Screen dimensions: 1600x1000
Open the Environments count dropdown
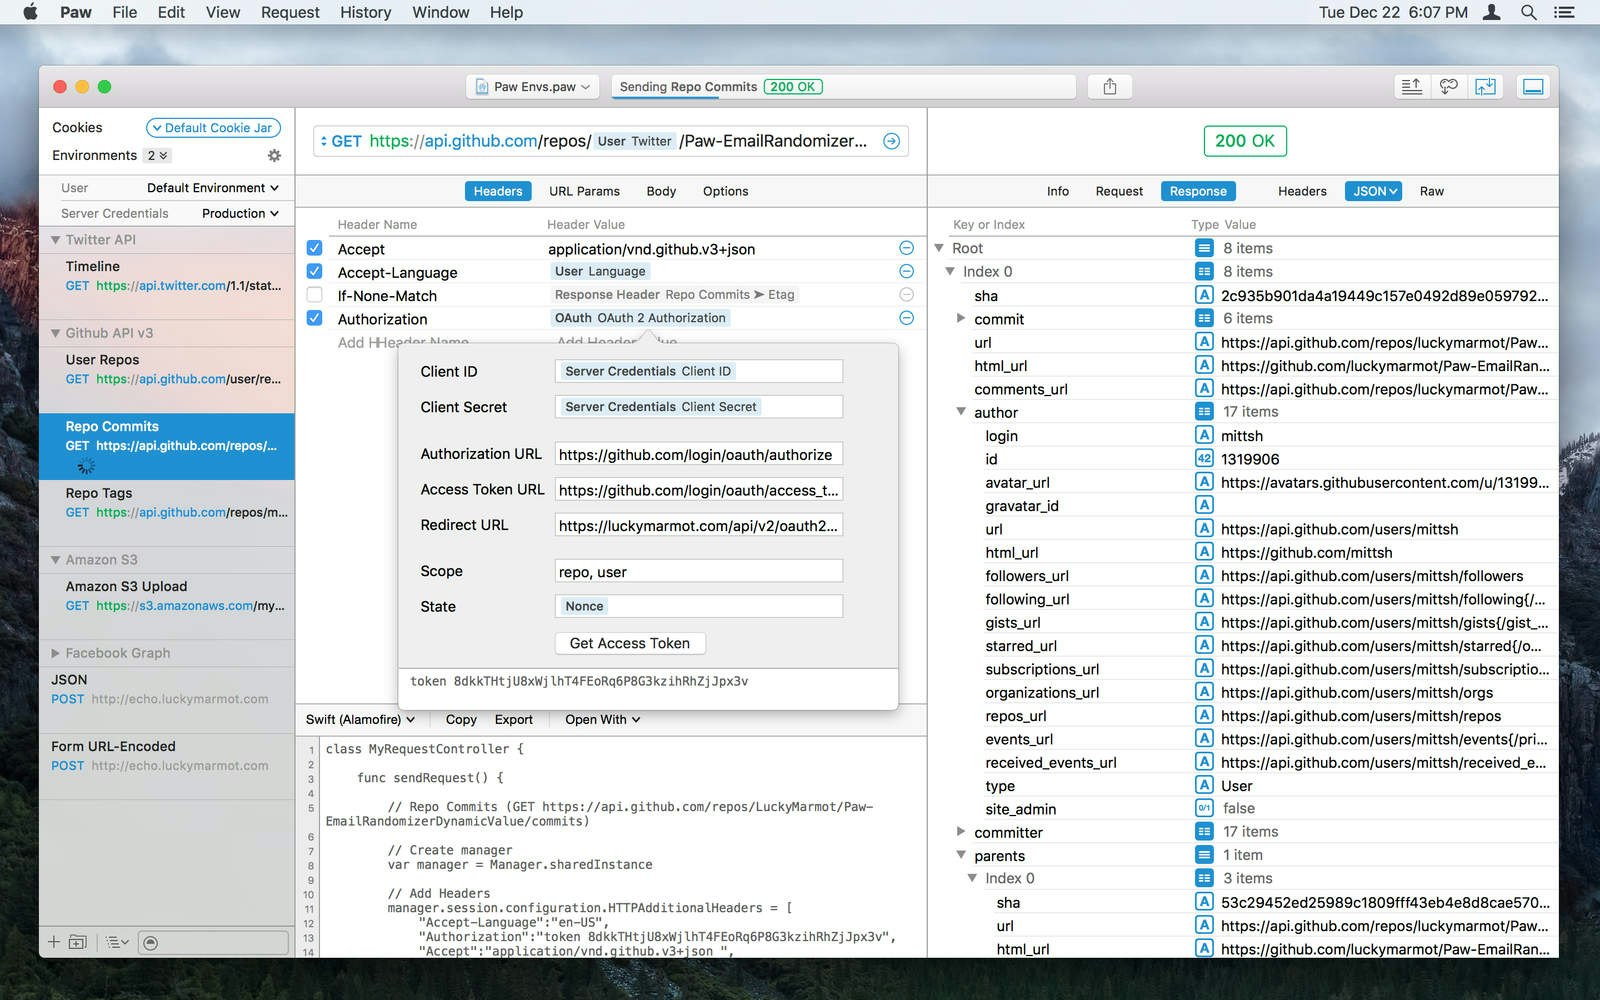coord(158,155)
